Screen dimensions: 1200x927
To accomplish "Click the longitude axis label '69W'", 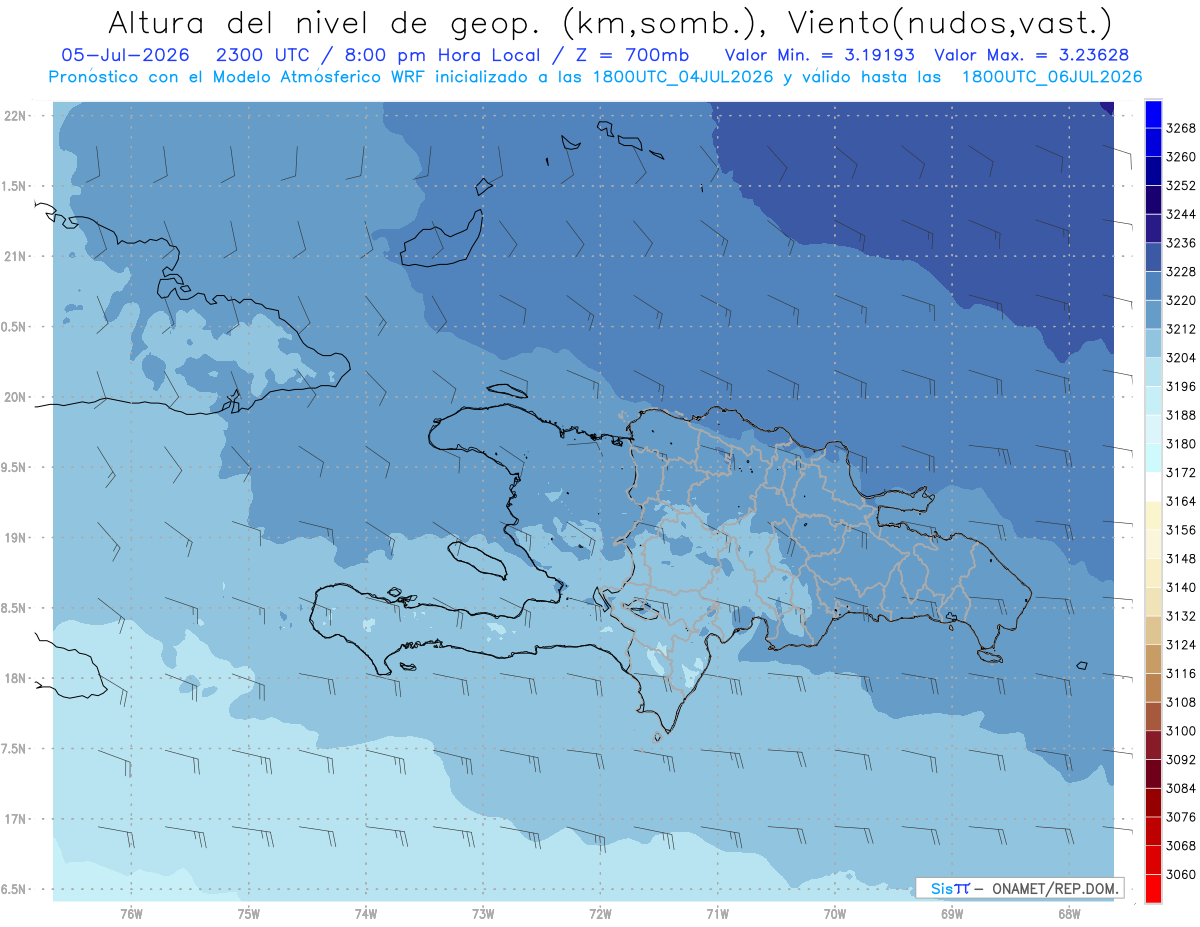I will click(x=952, y=913).
